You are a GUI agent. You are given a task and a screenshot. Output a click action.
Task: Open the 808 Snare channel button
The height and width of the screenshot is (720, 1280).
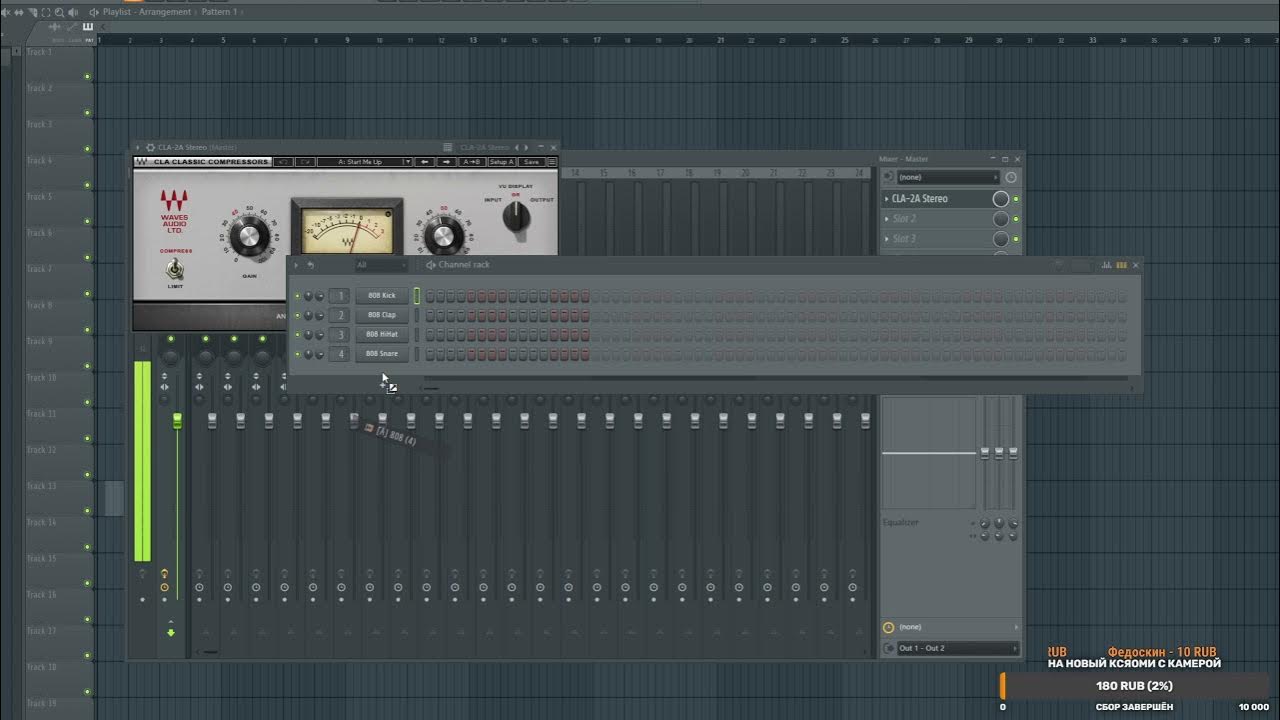click(382, 354)
